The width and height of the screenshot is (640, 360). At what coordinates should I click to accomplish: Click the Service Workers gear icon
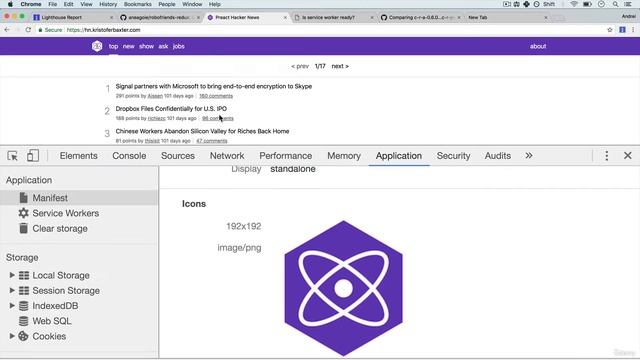pos(24,213)
